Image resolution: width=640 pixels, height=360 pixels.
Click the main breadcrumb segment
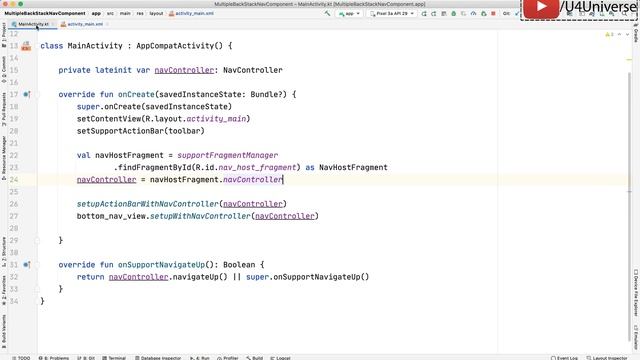coord(125,13)
